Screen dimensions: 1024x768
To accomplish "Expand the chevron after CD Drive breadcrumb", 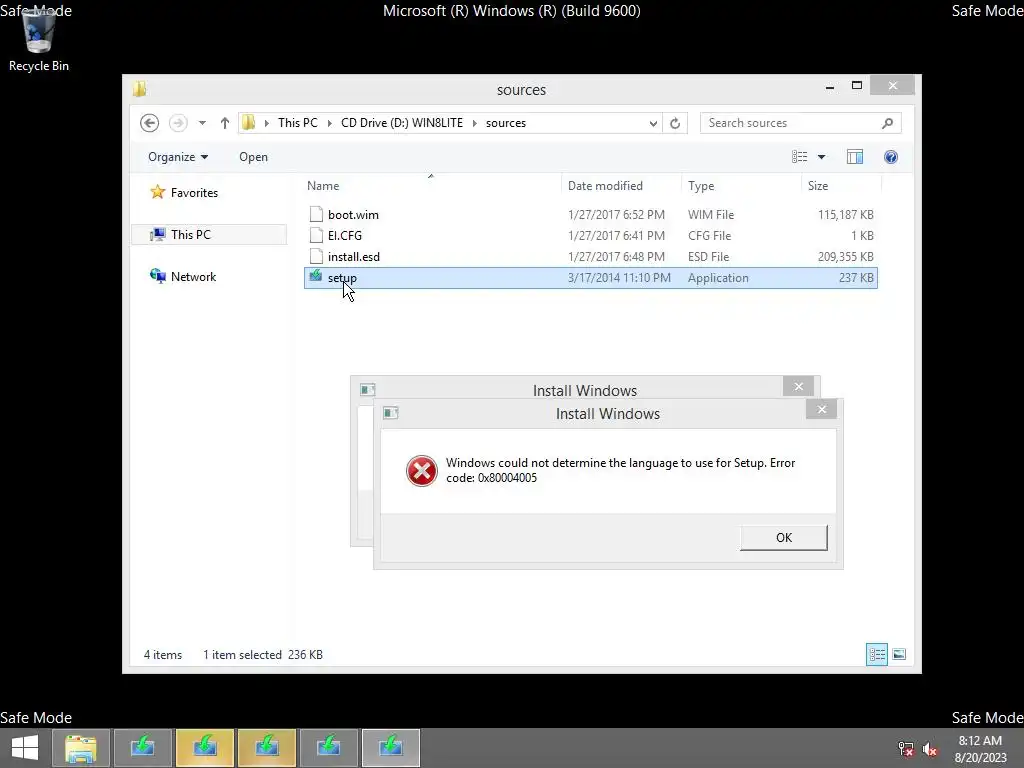I will click(475, 123).
